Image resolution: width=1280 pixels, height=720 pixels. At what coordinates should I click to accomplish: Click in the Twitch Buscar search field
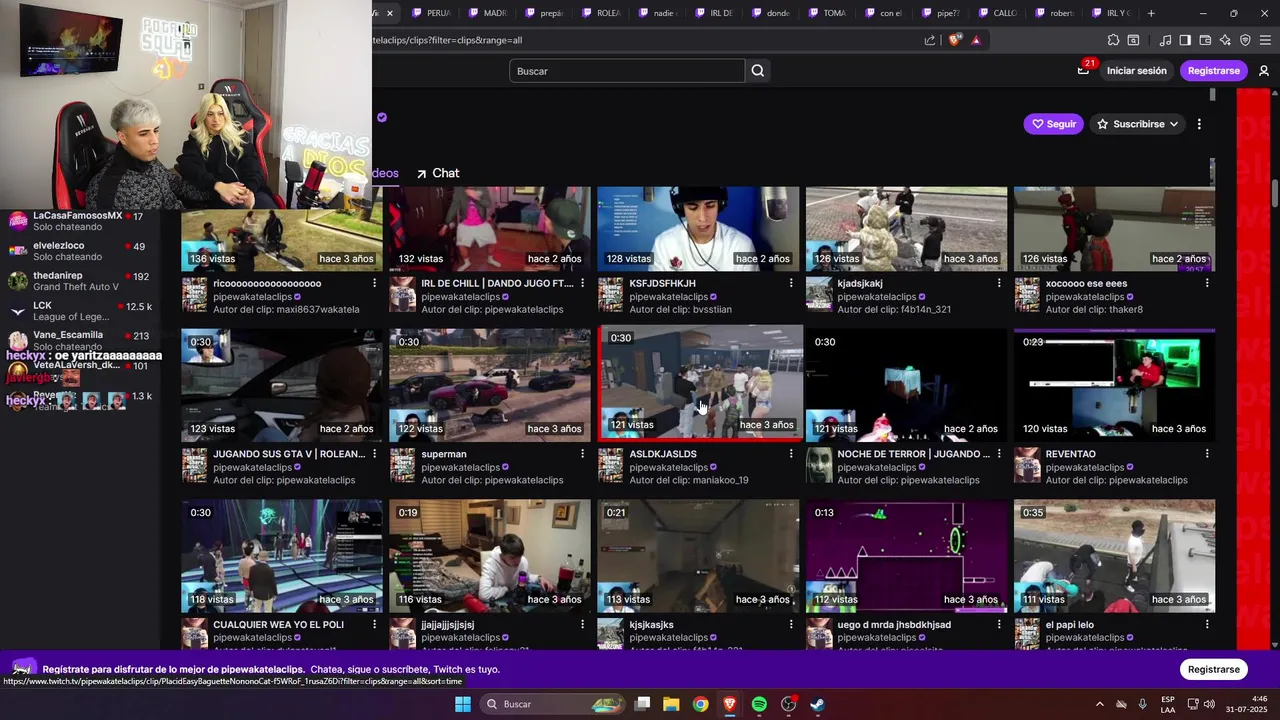627,71
